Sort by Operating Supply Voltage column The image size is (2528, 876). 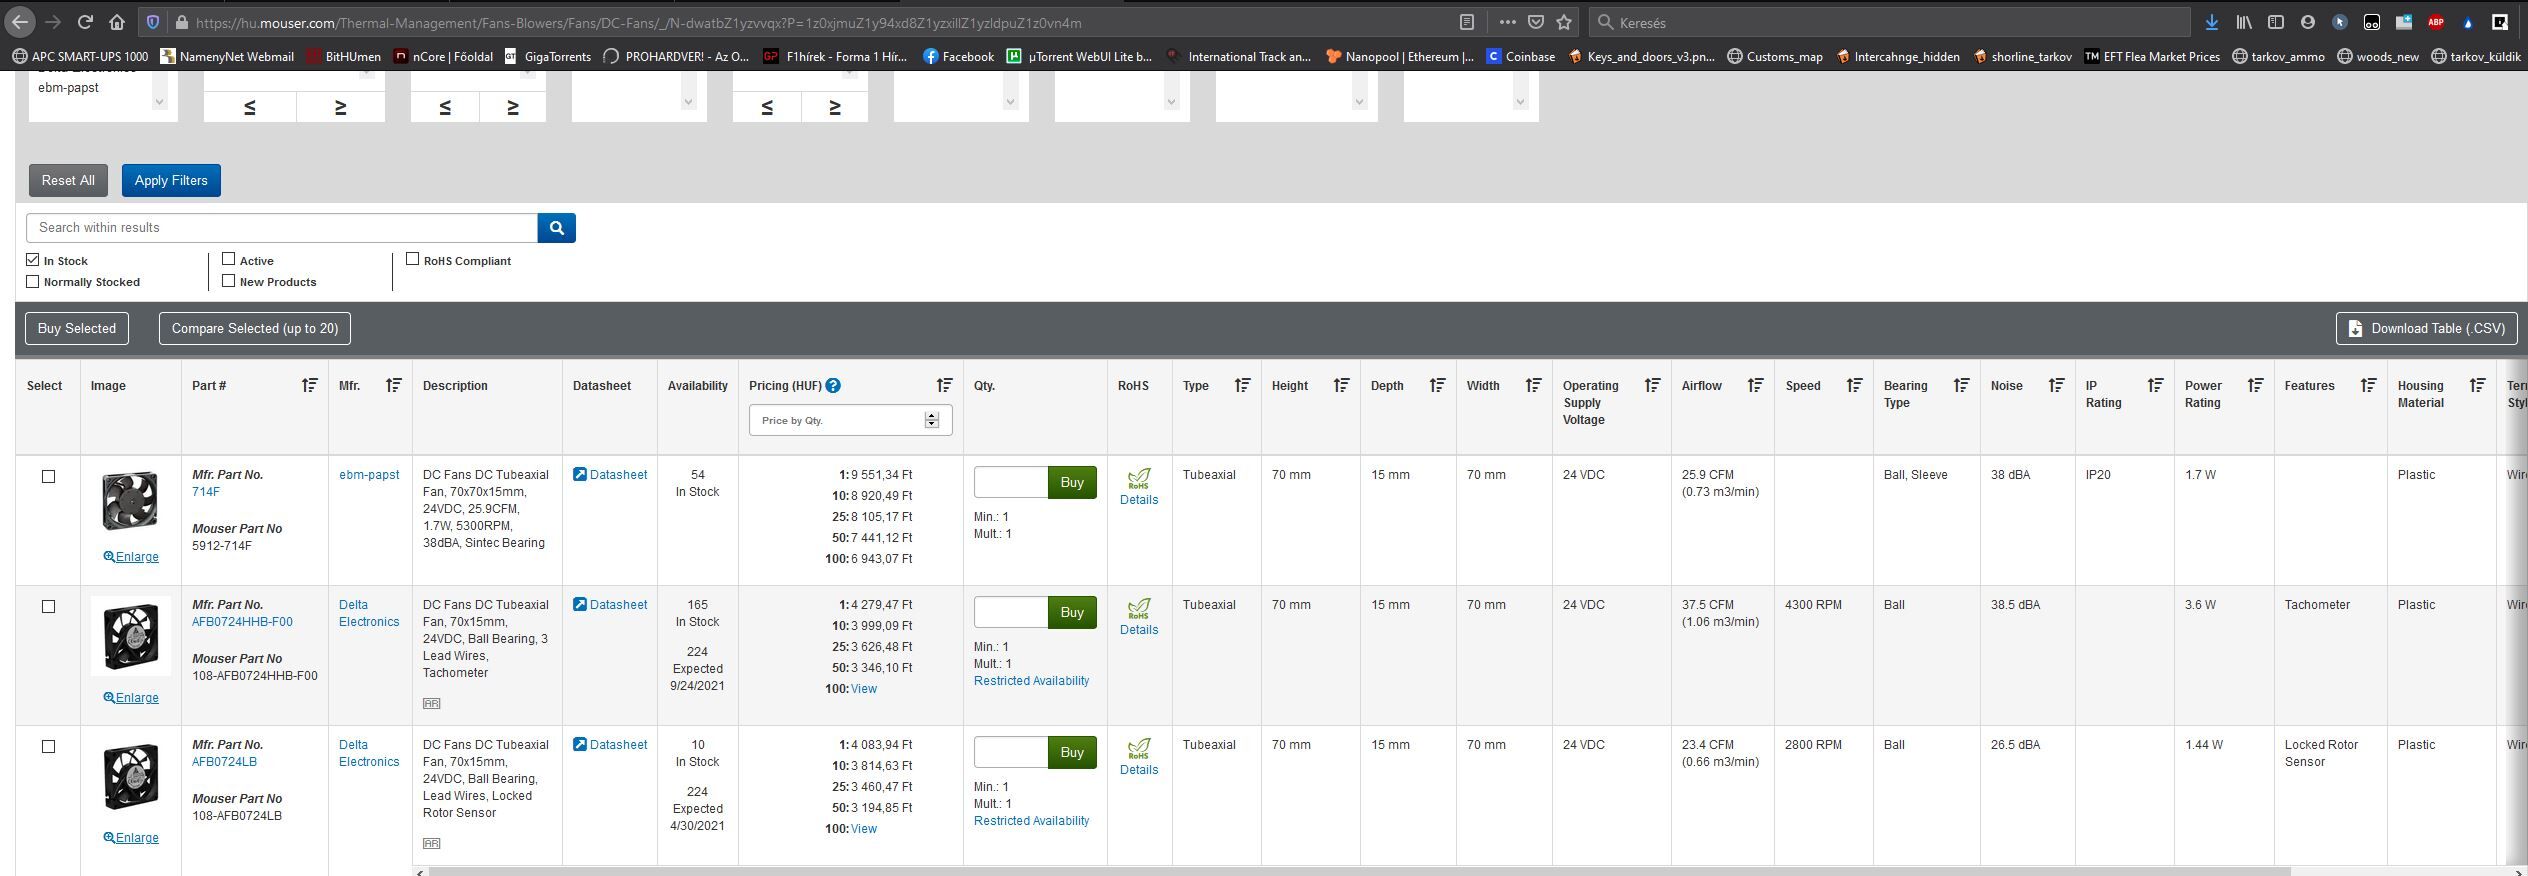click(1652, 385)
